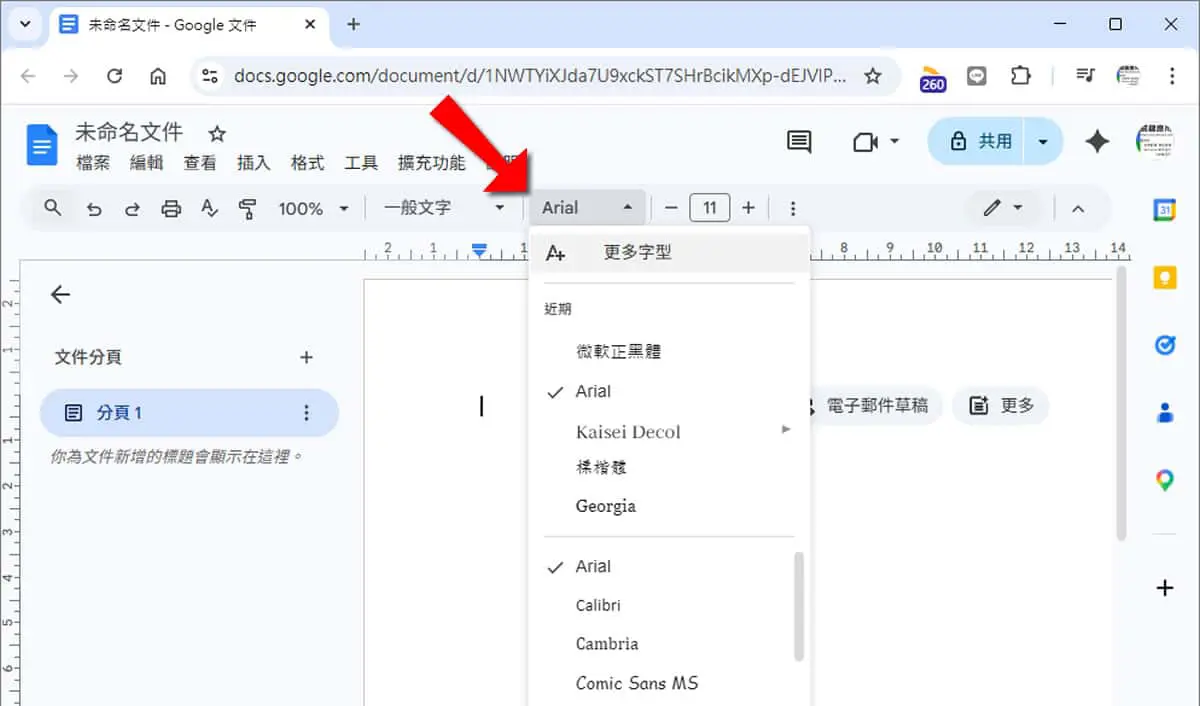This screenshot has height=706, width=1200.
Task: Click the undo arrow in toolbar
Action: pyautogui.click(x=94, y=209)
